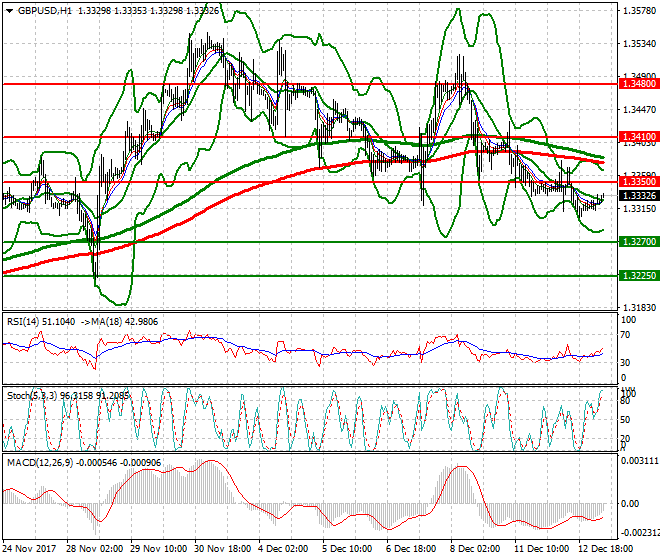Select the 1.34800 red resistance level label
Image resolution: width=660 pixels, height=560 pixels.
(x=639, y=84)
